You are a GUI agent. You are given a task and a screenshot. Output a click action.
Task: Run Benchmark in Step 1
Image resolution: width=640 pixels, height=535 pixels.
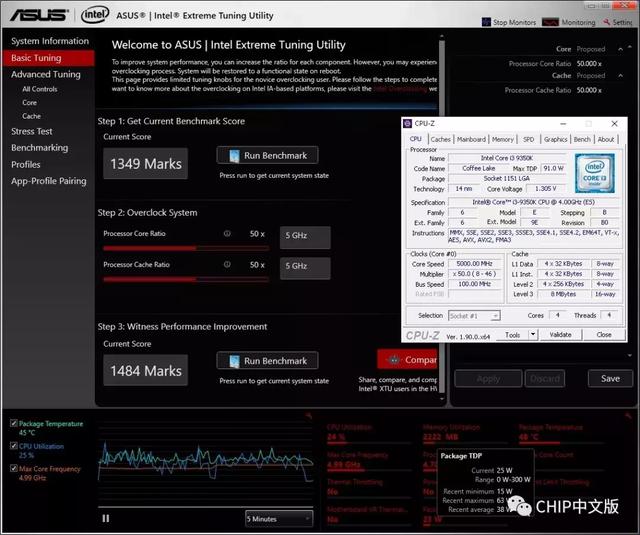coord(267,155)
